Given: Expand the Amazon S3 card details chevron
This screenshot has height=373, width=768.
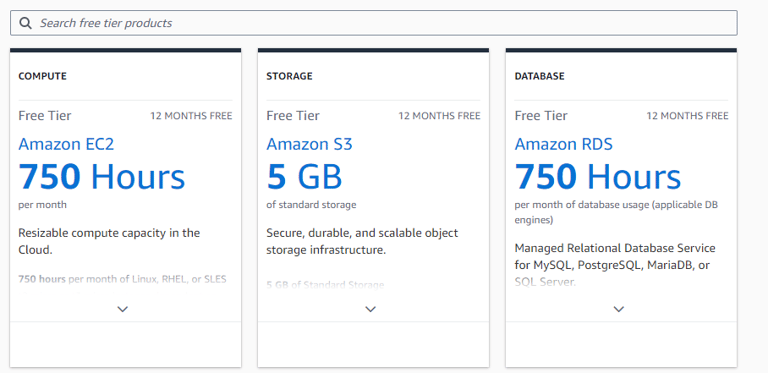Looking at the screenshot, I should (x=371, y=309).
